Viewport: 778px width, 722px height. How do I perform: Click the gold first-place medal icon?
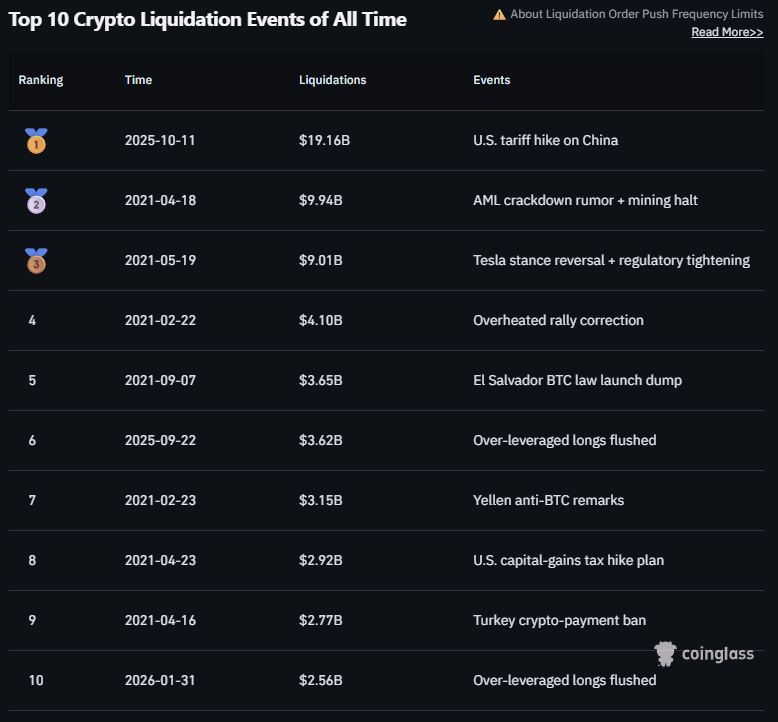pos(36,141)
